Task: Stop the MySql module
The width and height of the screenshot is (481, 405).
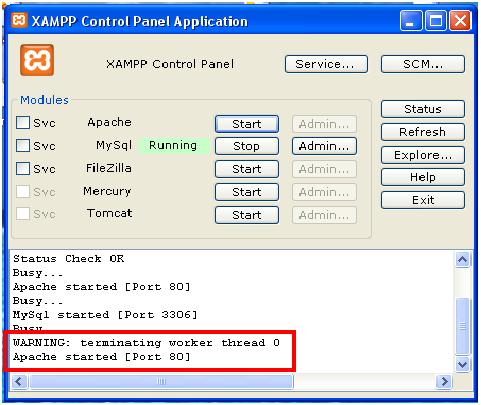Action: pyautogui.click(x=247, y=146)
